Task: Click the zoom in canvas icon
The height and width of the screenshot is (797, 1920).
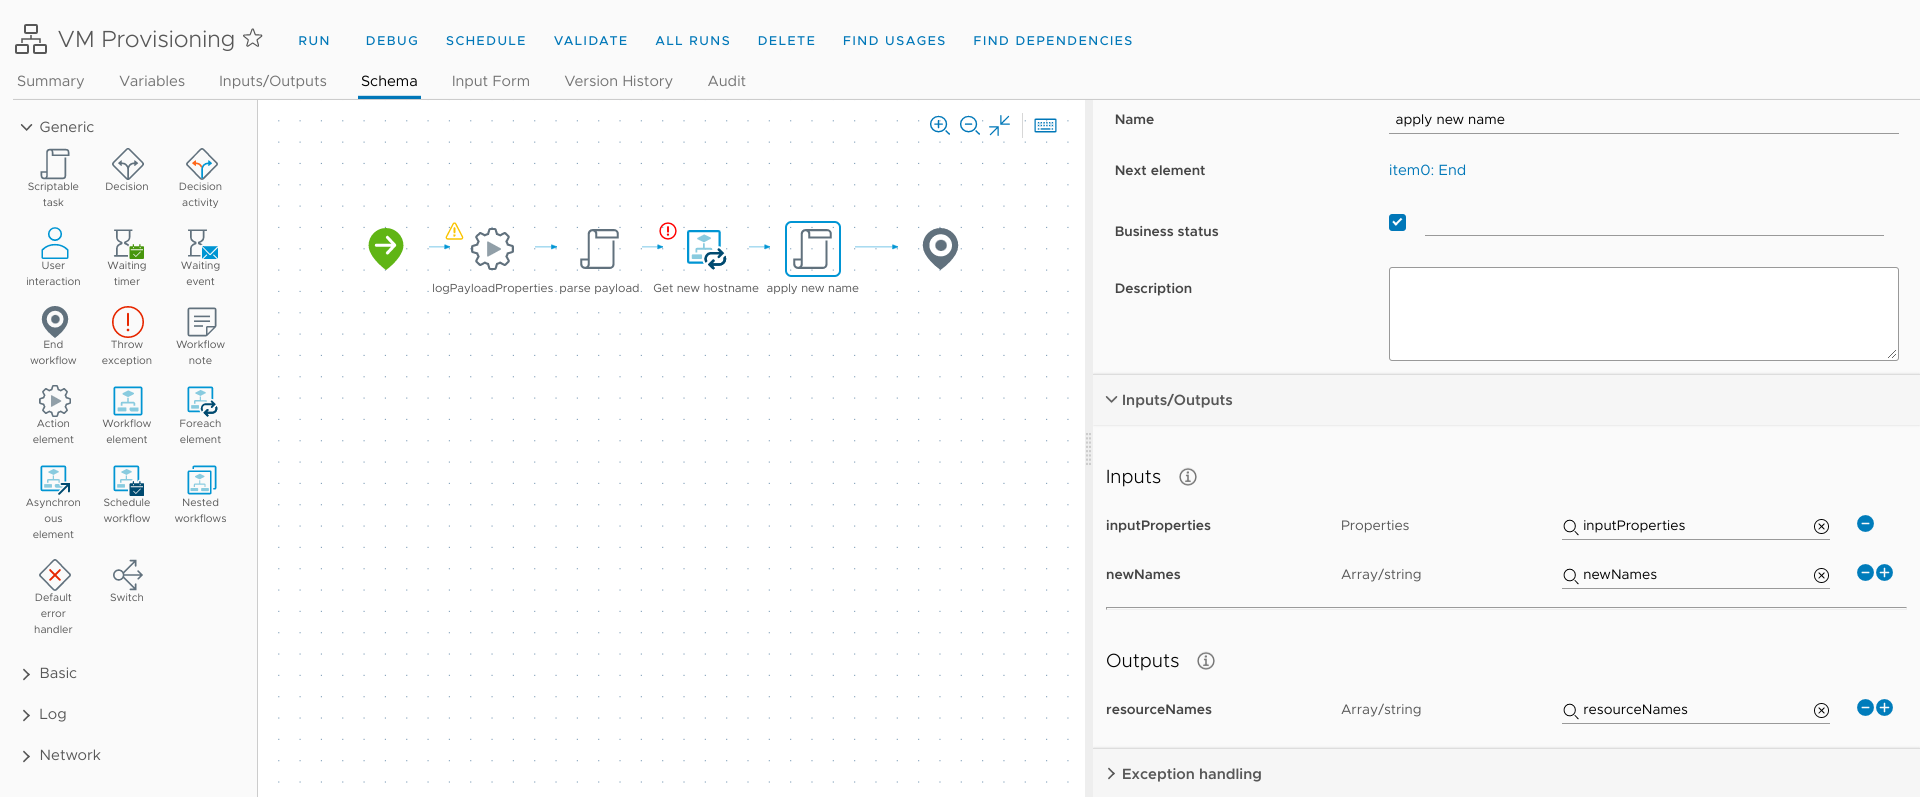Action: (939, 125)
